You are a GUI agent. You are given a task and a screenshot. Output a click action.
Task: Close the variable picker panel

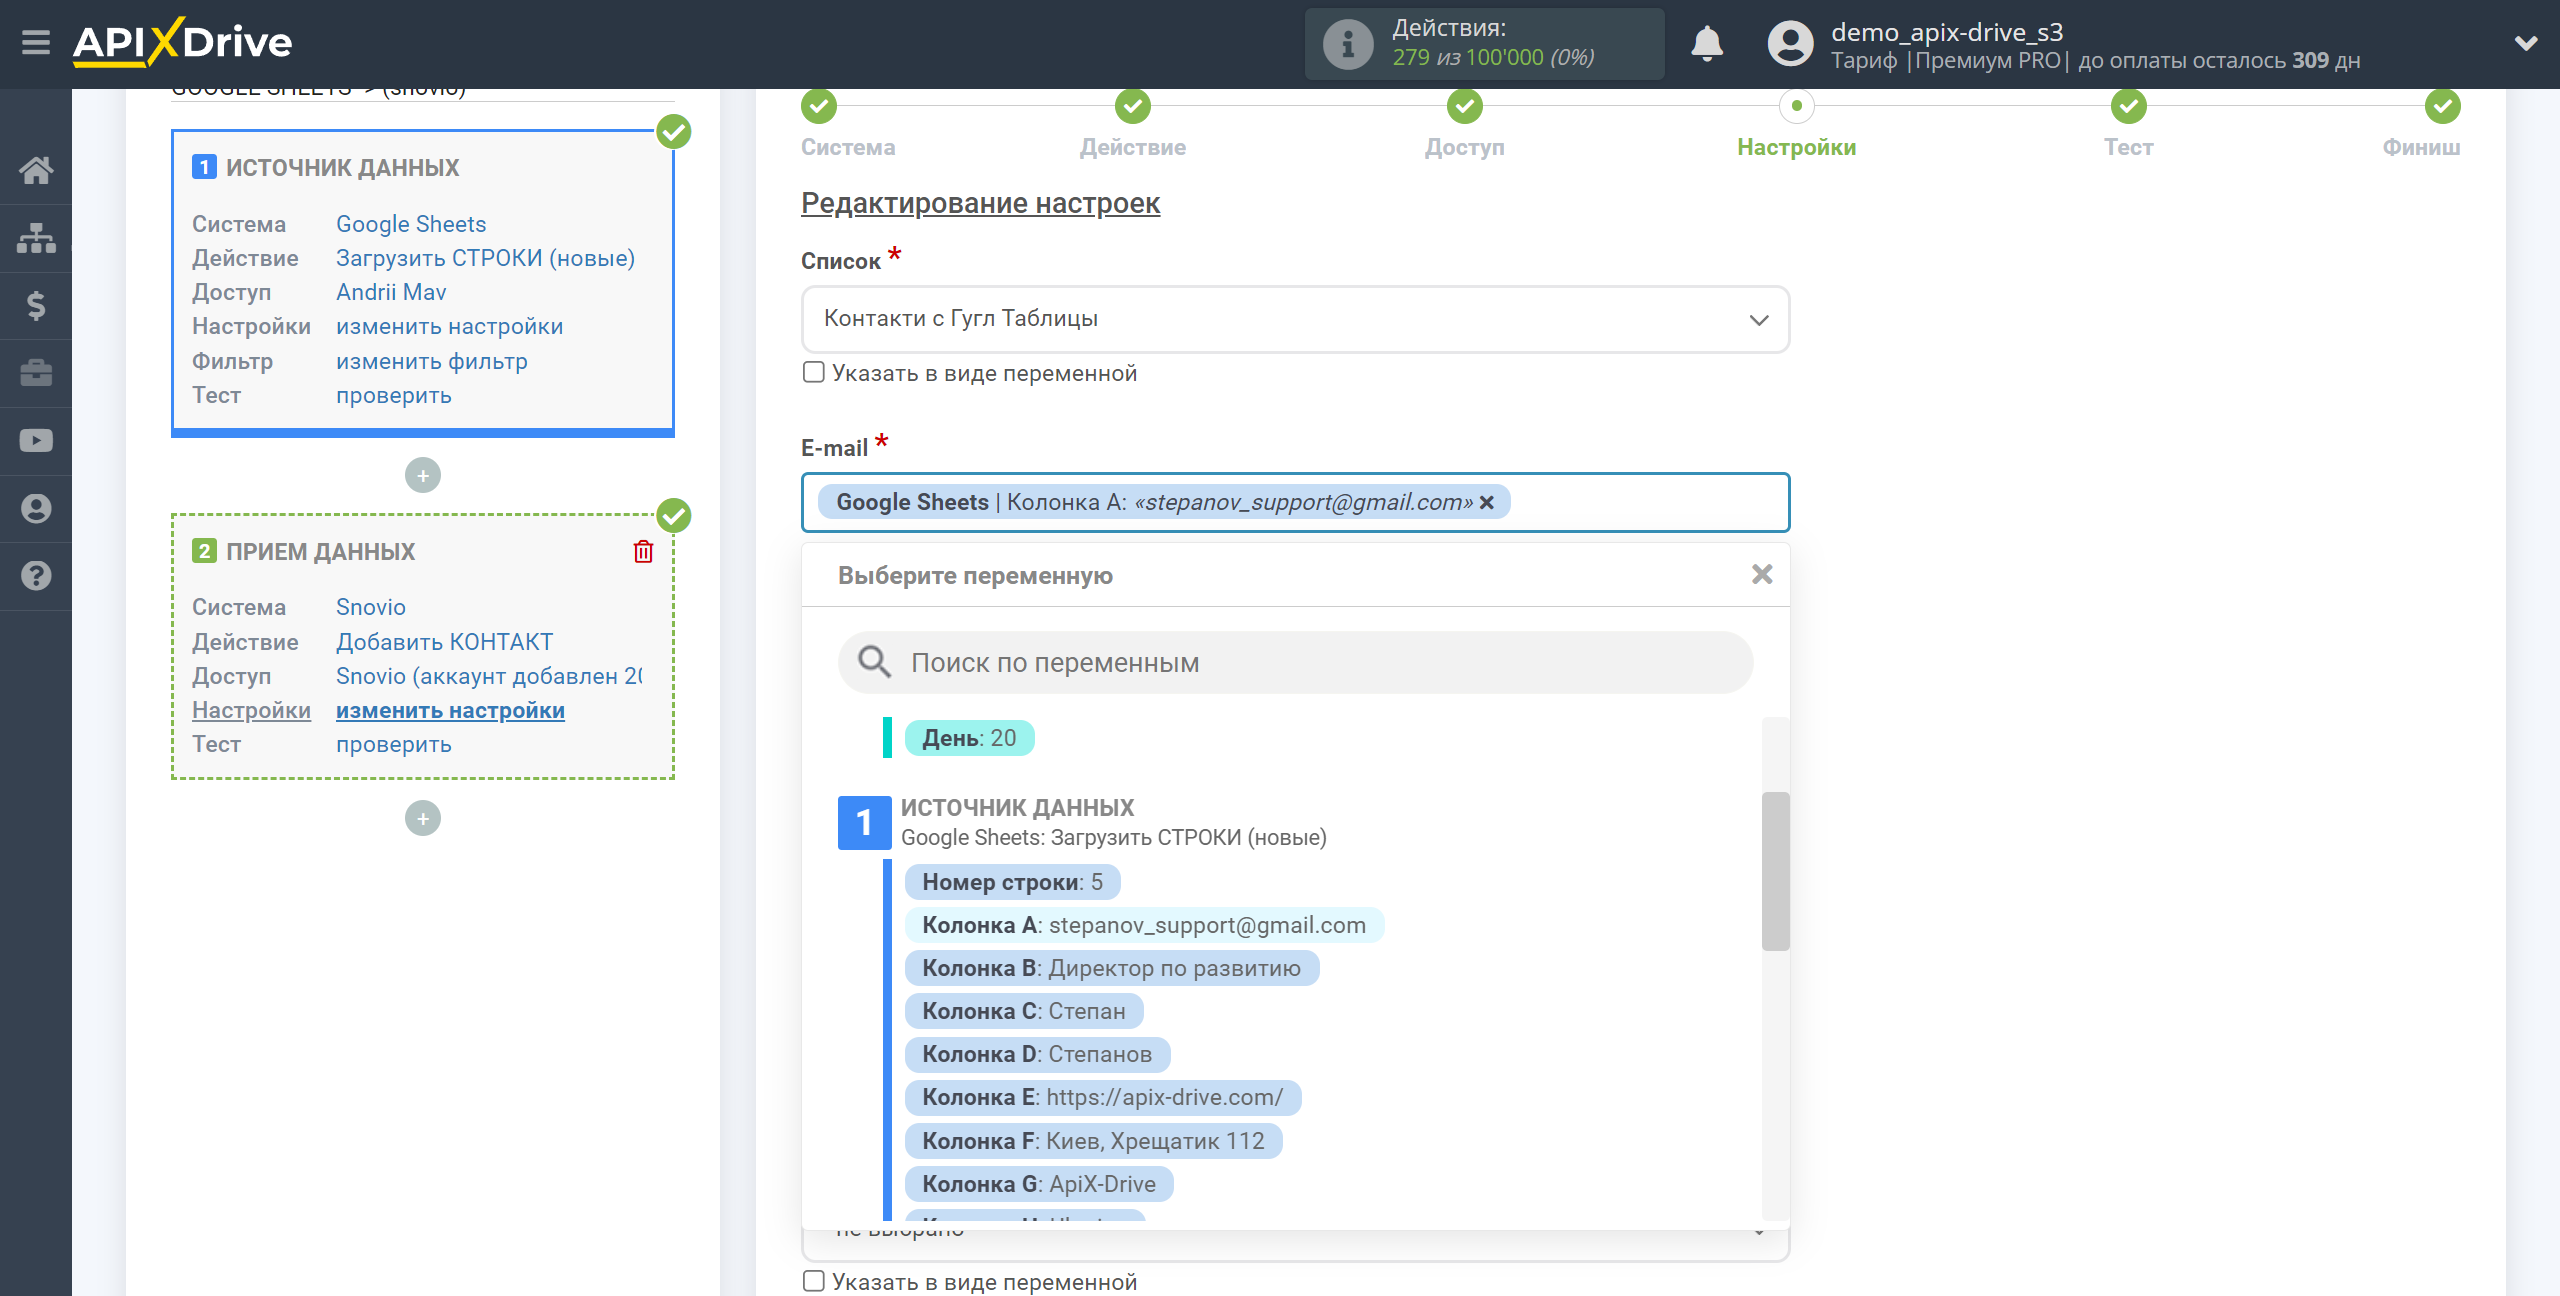coord(1762,574)
